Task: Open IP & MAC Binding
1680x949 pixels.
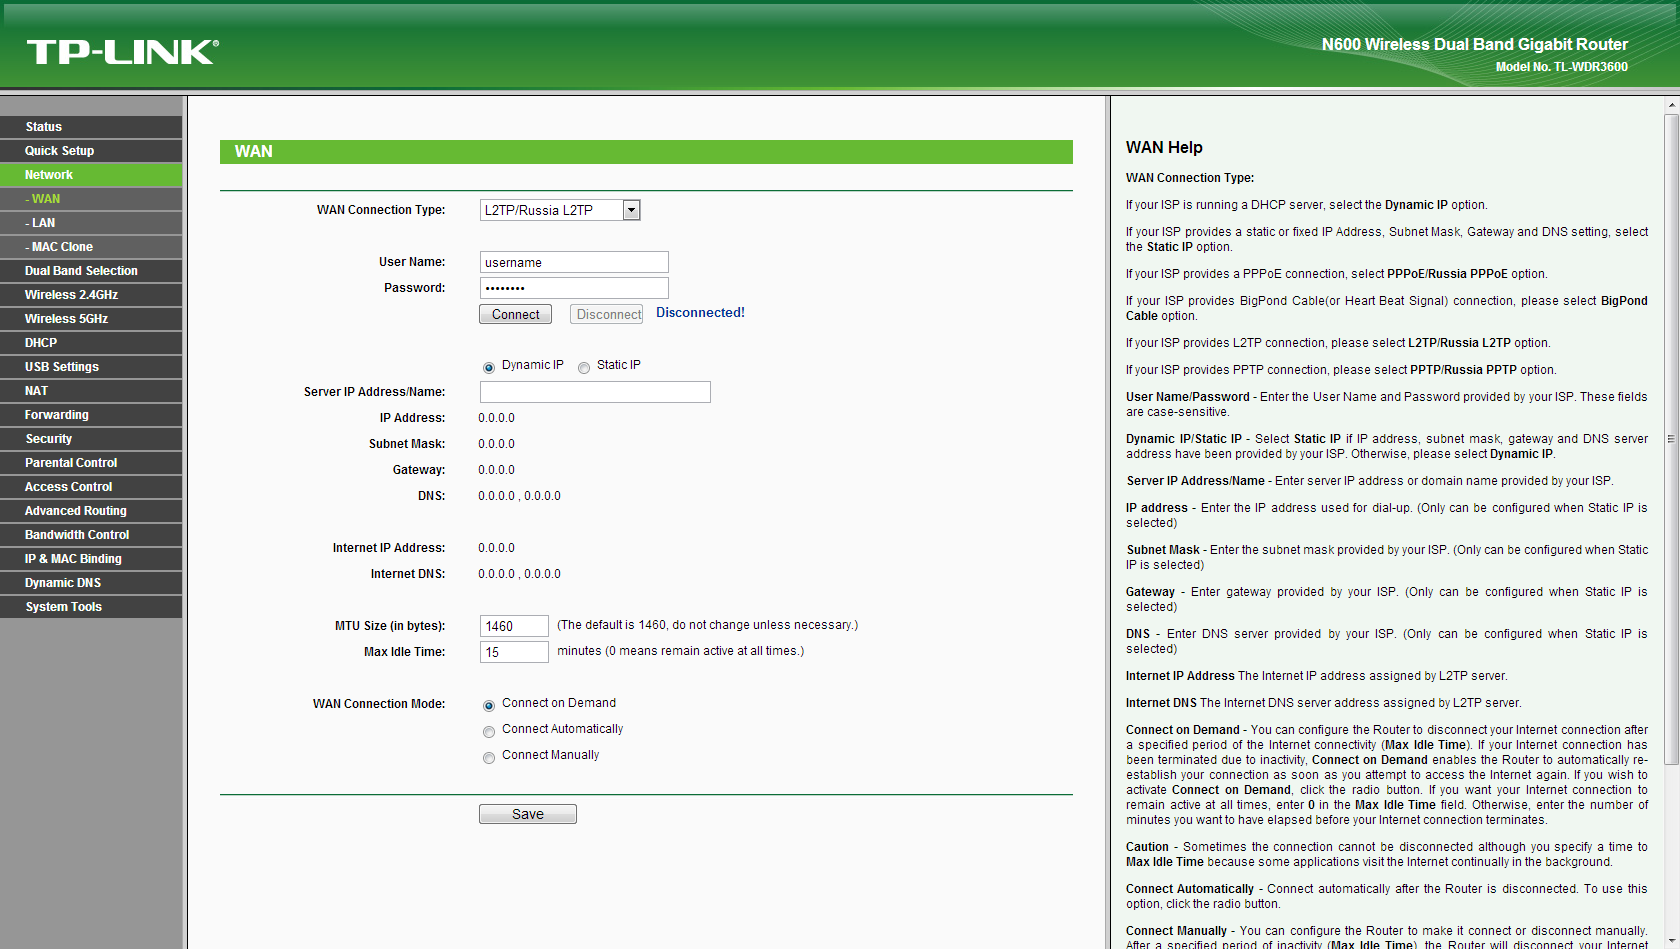Action: tap(91, 559)
